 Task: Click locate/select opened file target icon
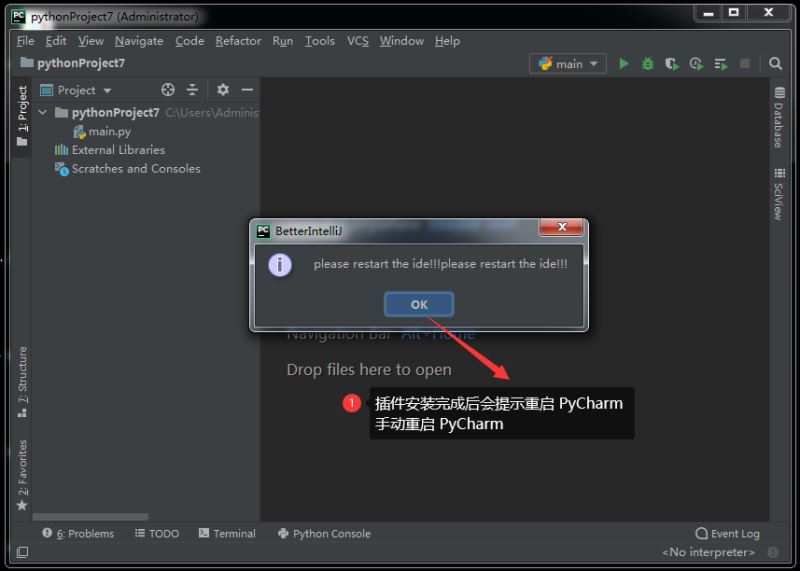coord(168,90)
